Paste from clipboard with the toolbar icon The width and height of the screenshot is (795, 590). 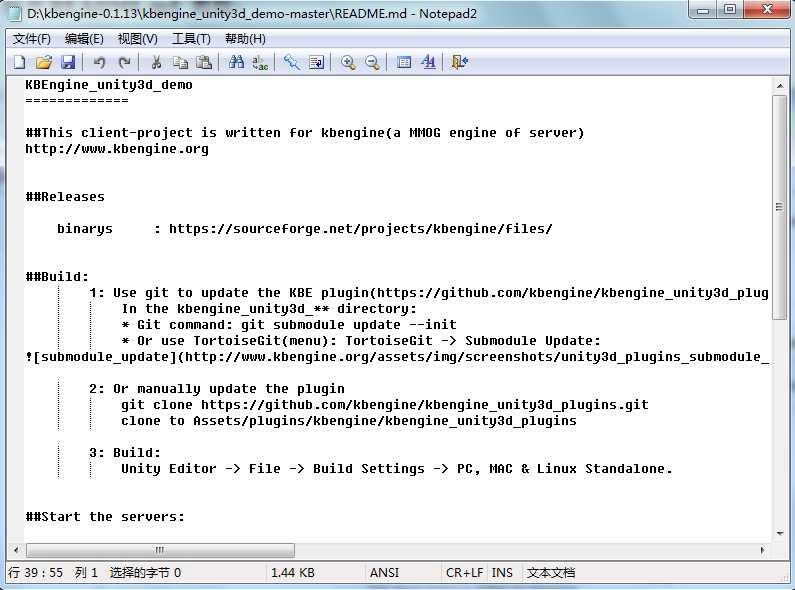pos(204,62)
